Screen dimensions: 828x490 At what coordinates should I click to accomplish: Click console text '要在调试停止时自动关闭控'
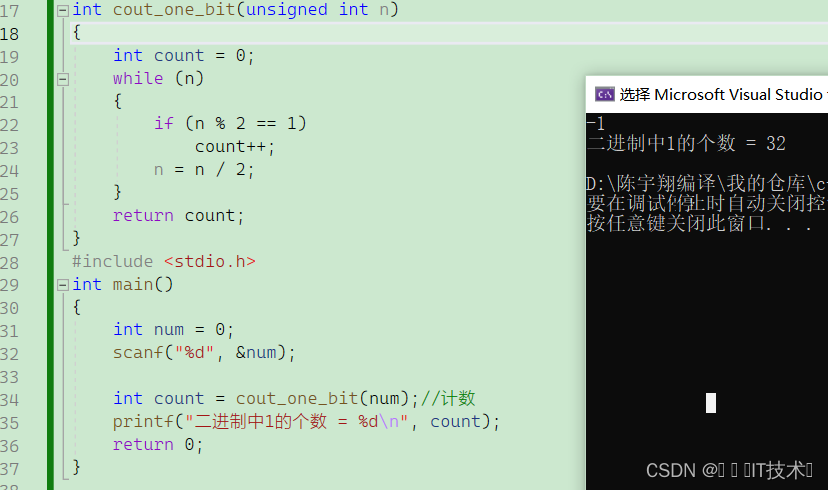(706, 203)
